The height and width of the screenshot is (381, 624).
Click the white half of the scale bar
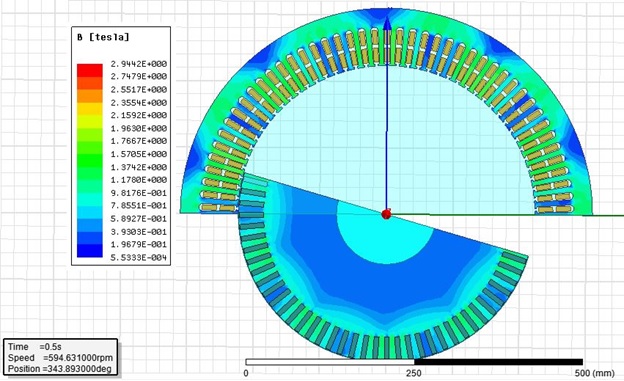coord(330,362)
